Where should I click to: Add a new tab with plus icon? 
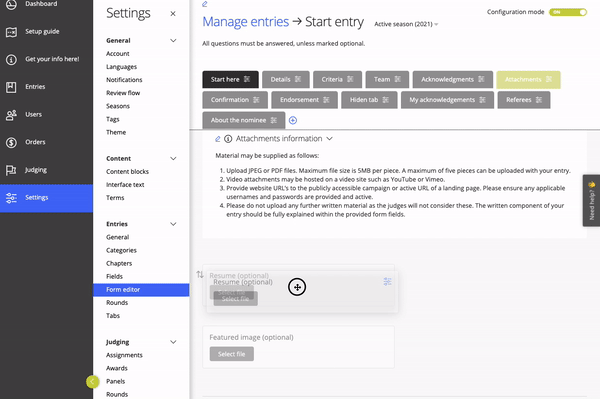pos(293,121)
